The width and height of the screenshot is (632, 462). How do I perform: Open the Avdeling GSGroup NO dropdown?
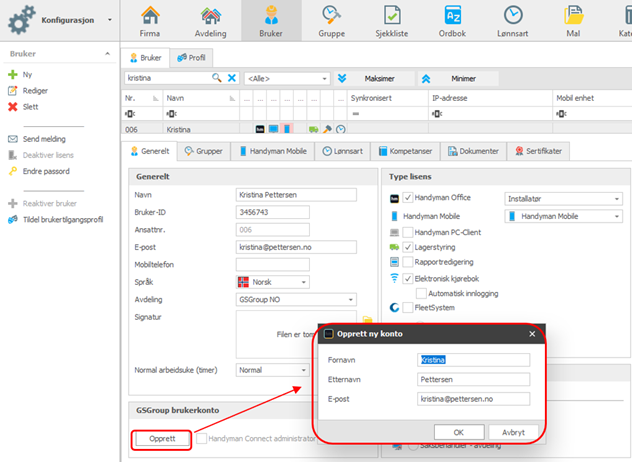(296, 300)
